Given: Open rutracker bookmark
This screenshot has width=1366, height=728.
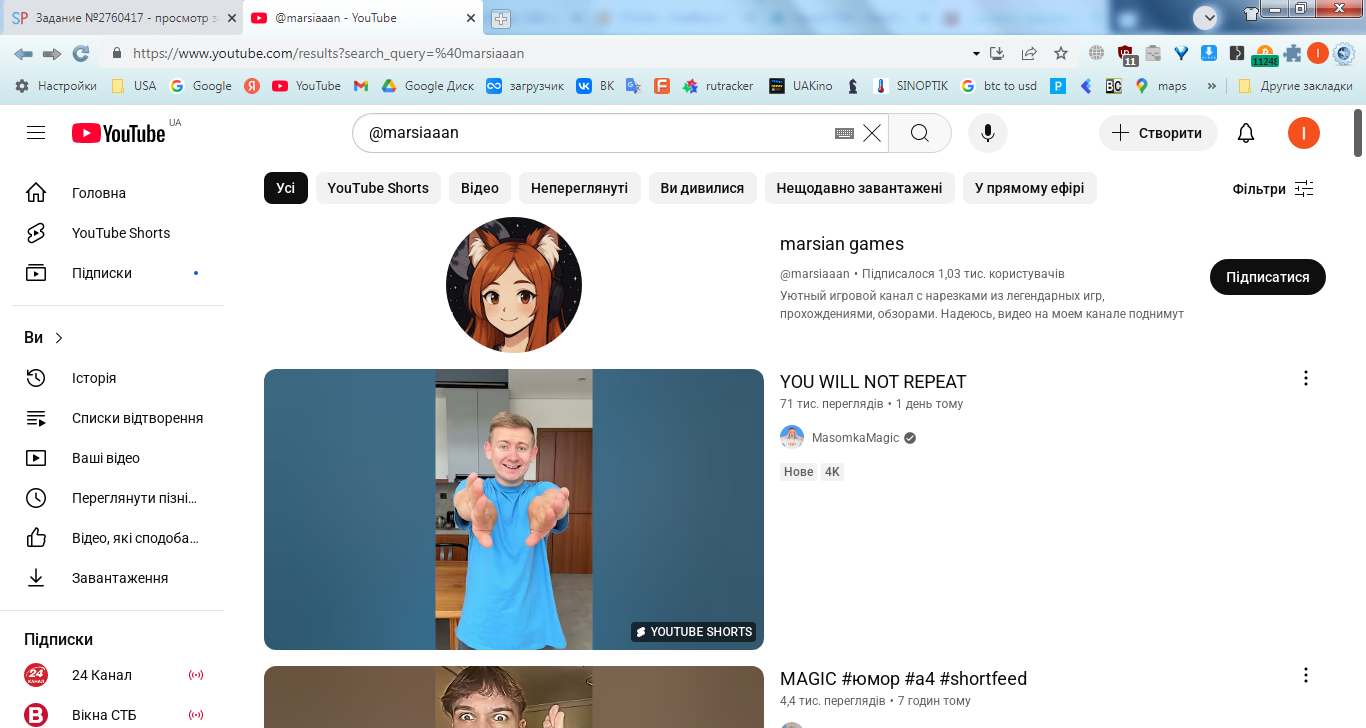Looking at the screenshot, I should (x=718, y=86).
